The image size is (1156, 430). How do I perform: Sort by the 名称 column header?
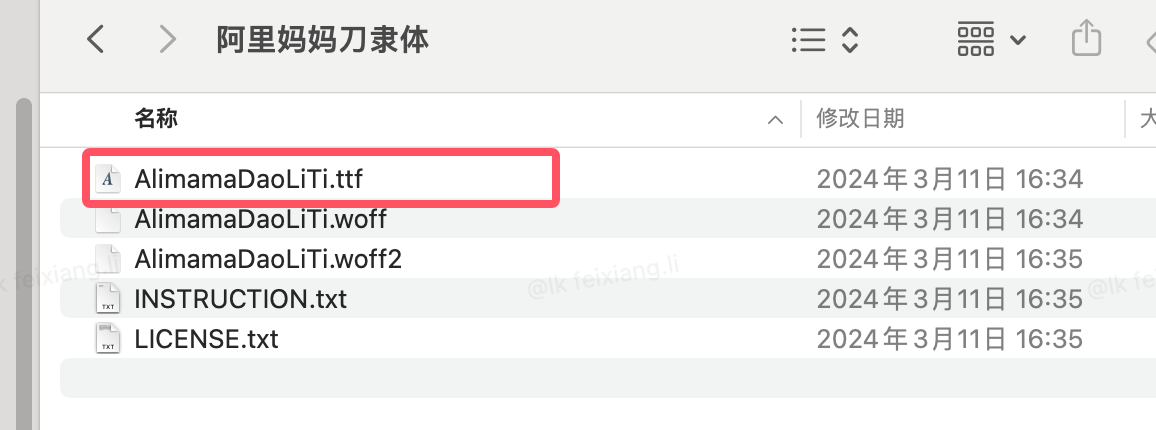point(156,117)
